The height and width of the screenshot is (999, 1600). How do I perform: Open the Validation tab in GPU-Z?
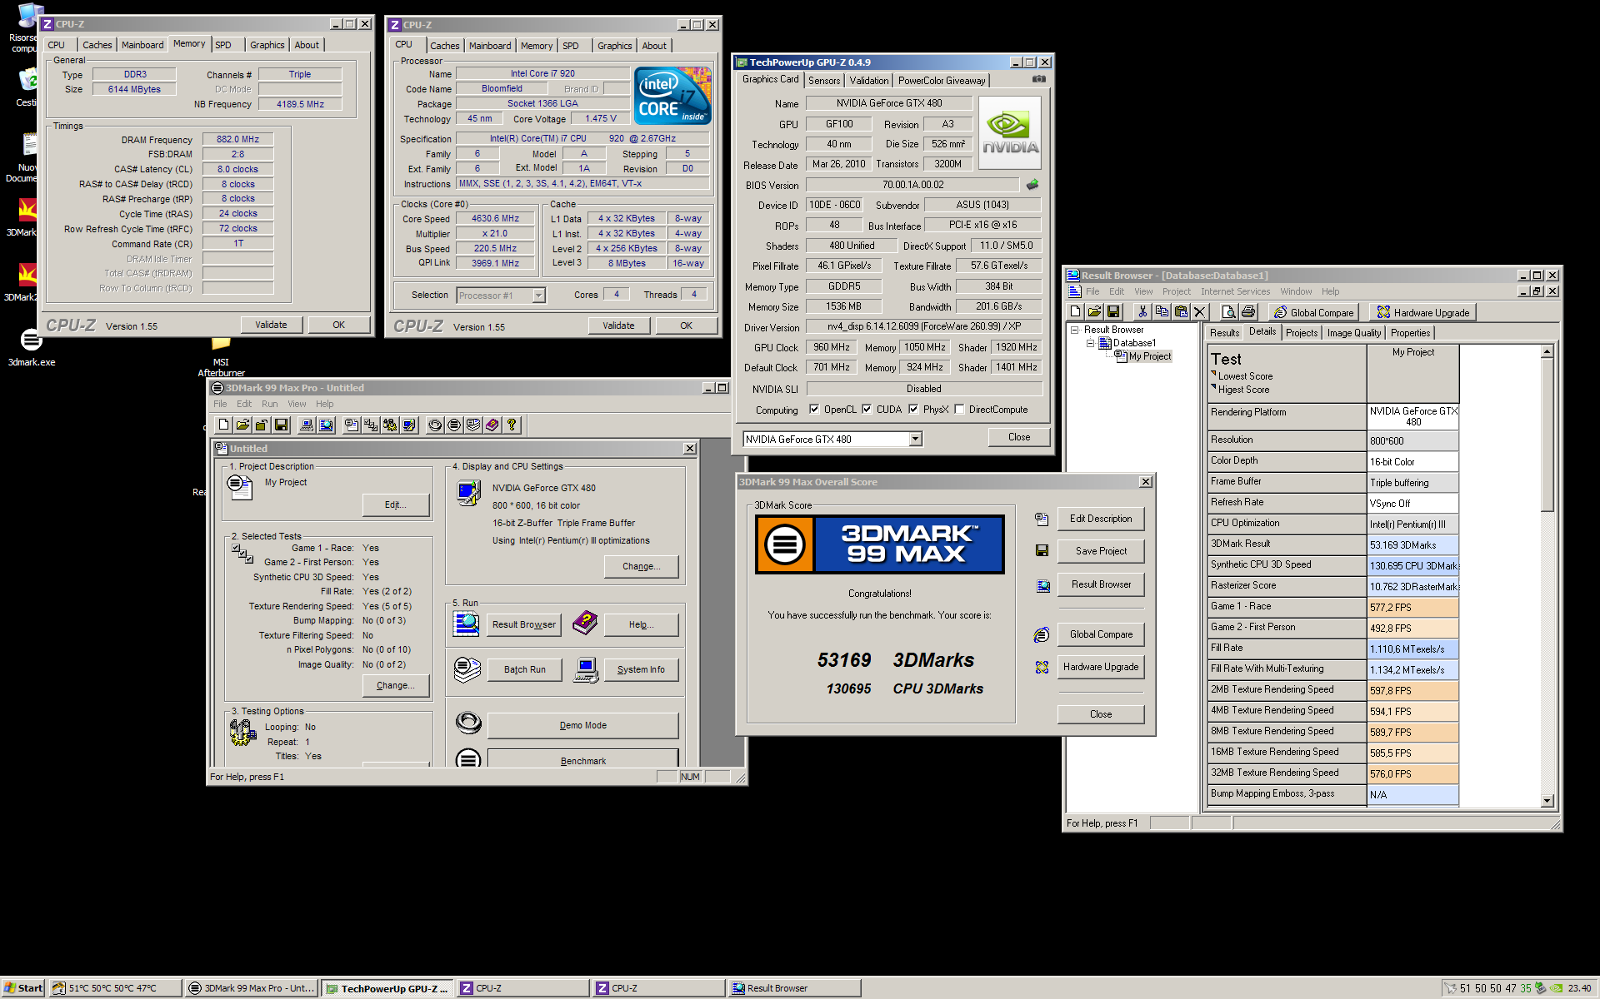click(868, 81)
